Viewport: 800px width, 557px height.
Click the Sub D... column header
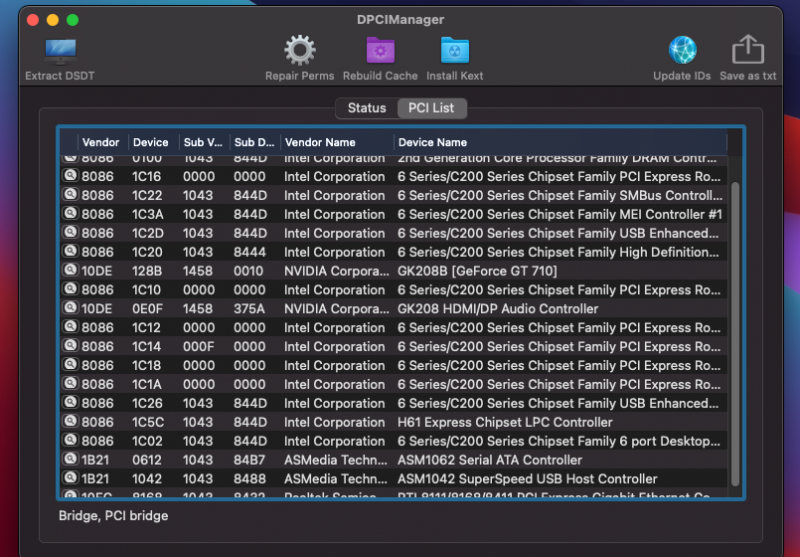click(x=254, y=142)
